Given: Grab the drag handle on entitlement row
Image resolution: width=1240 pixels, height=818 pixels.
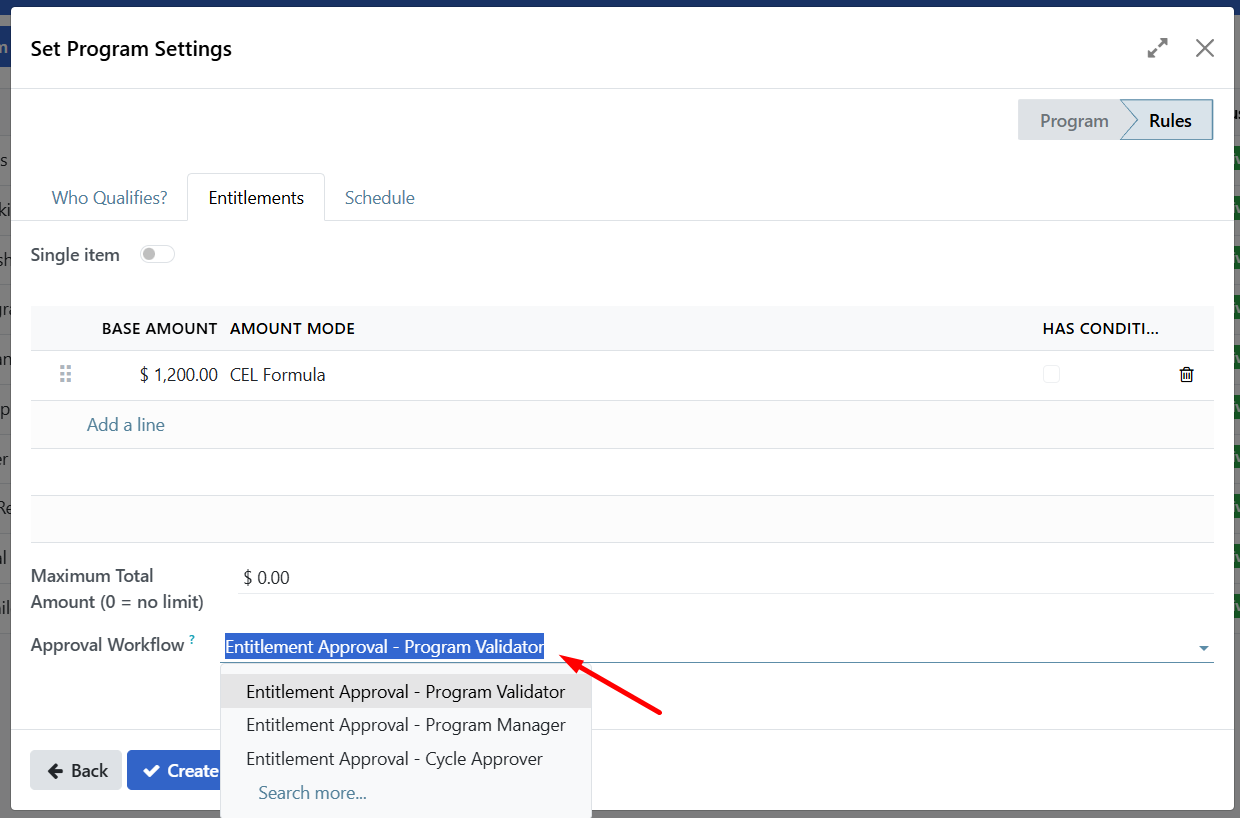Looking at the screenshot, I should tap(66, 375).
